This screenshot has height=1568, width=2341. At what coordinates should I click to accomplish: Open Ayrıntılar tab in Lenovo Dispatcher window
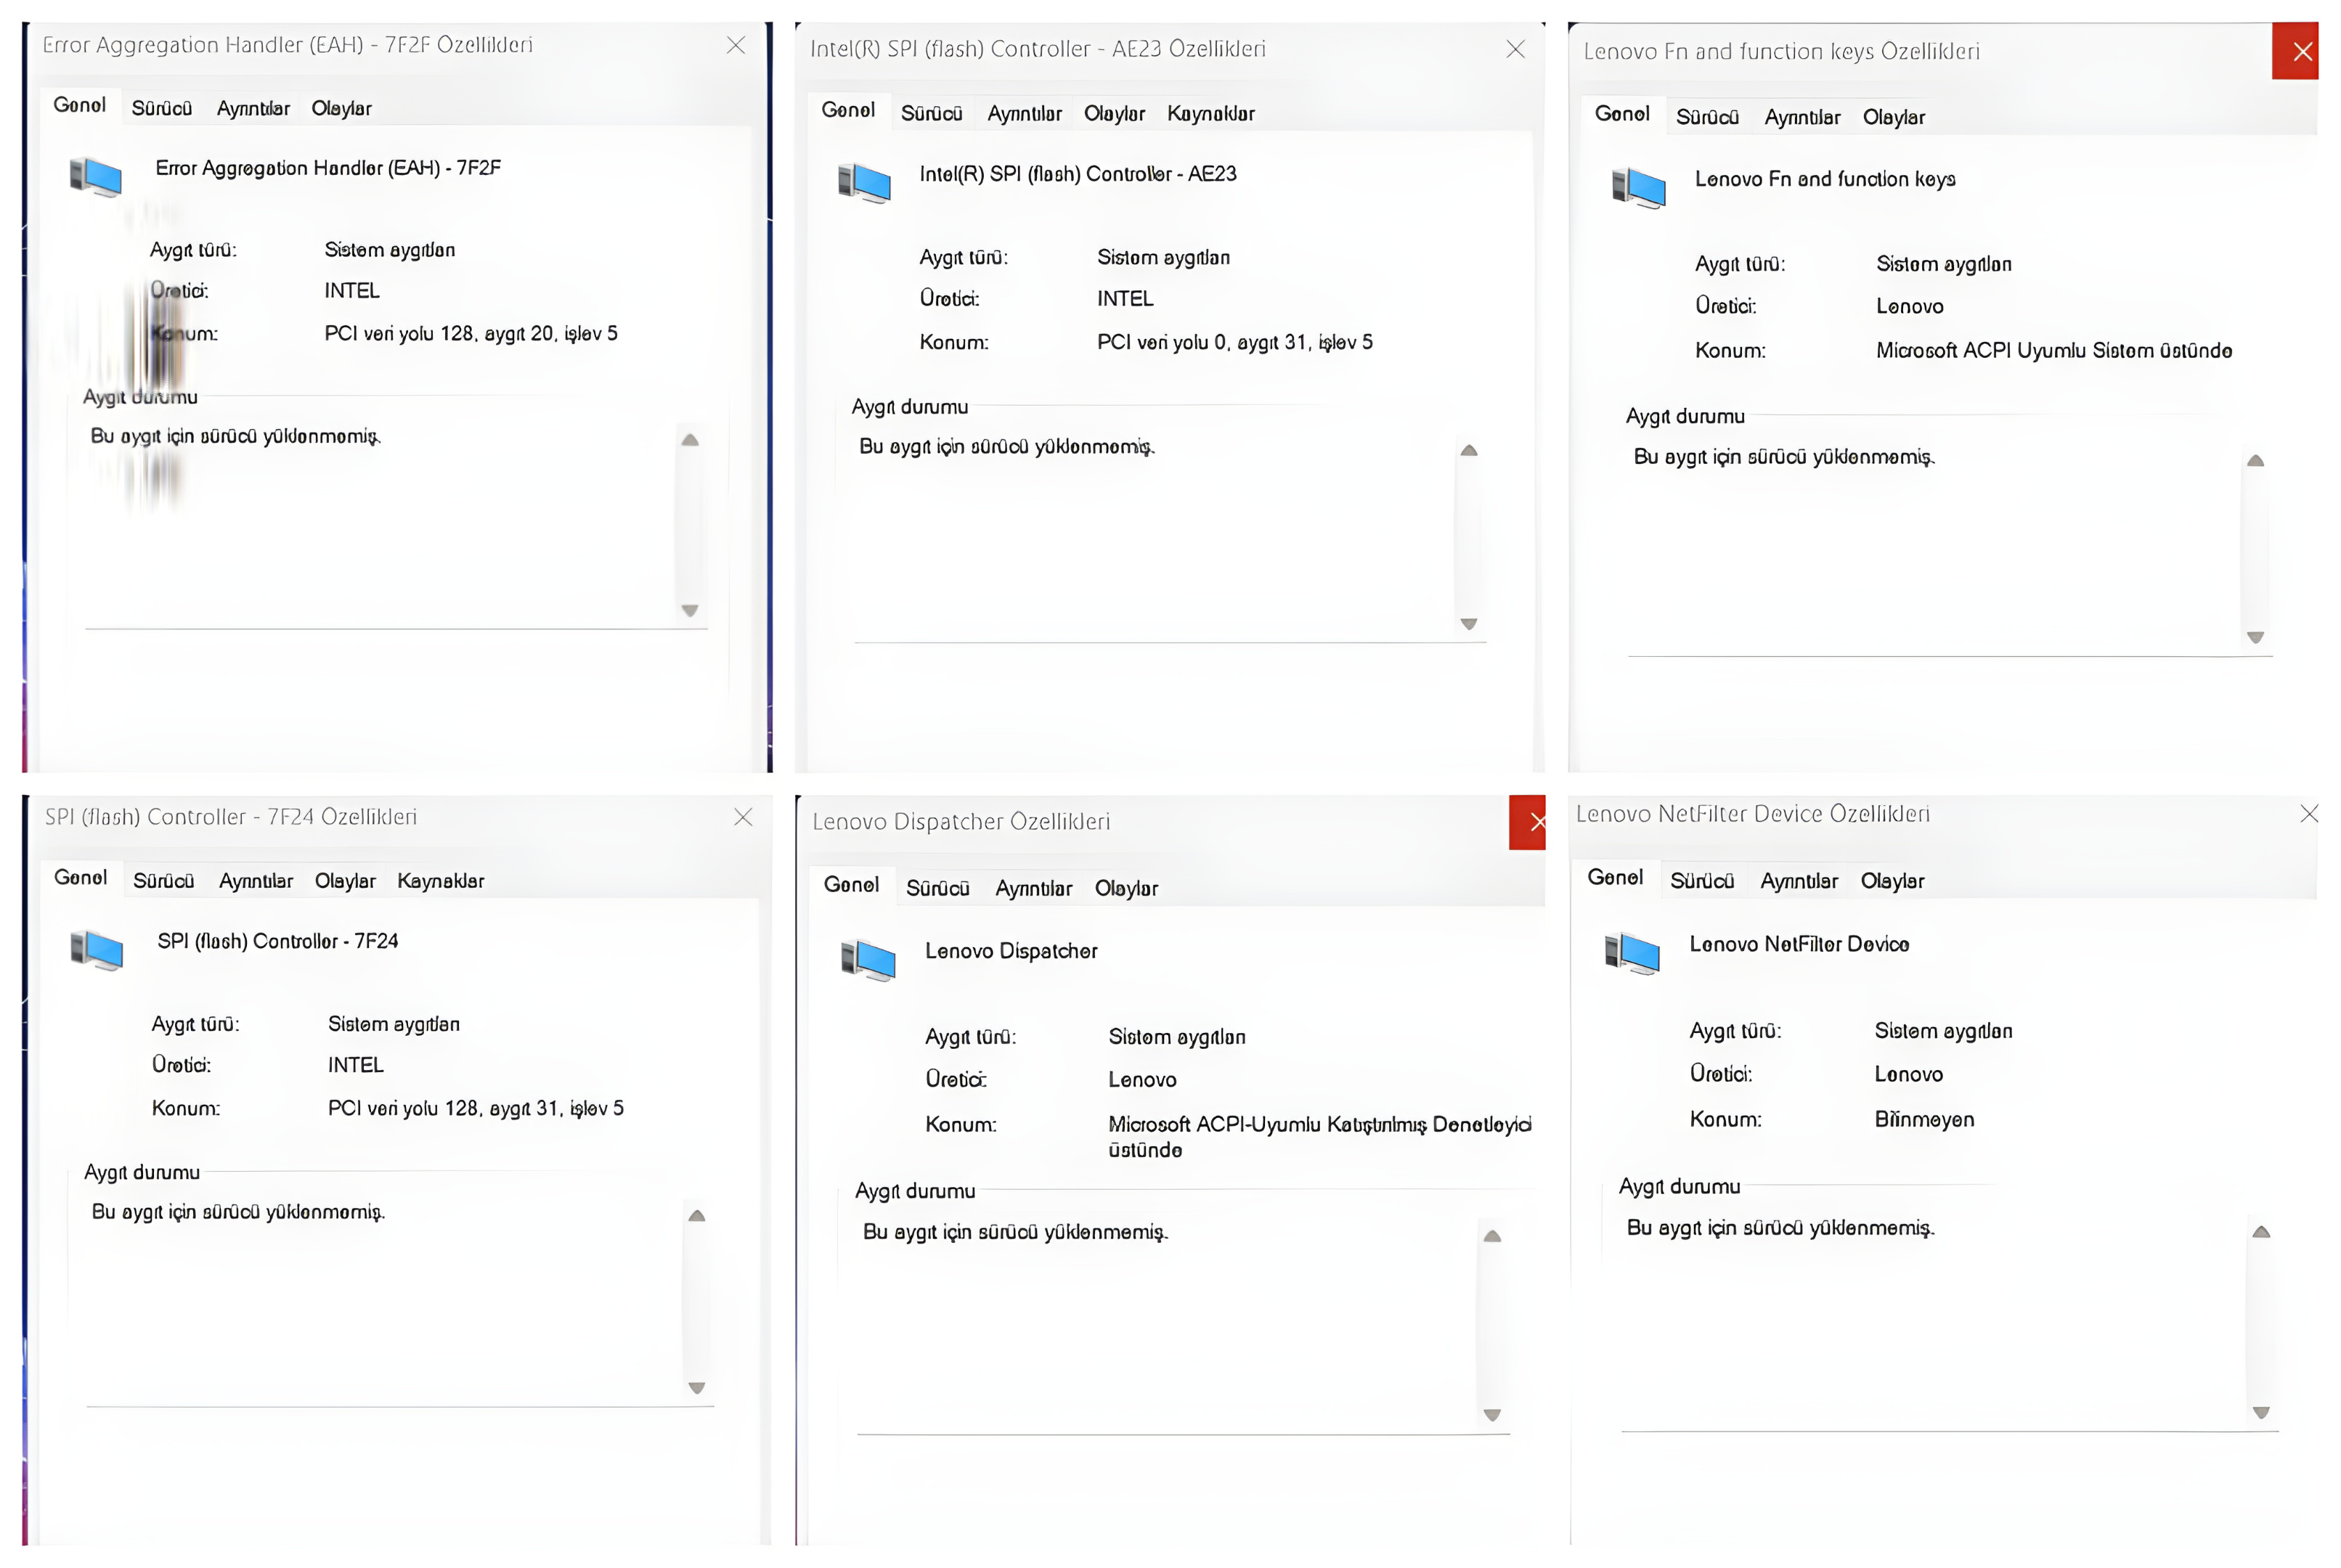pyautogui.click(x=1033, y=888)
